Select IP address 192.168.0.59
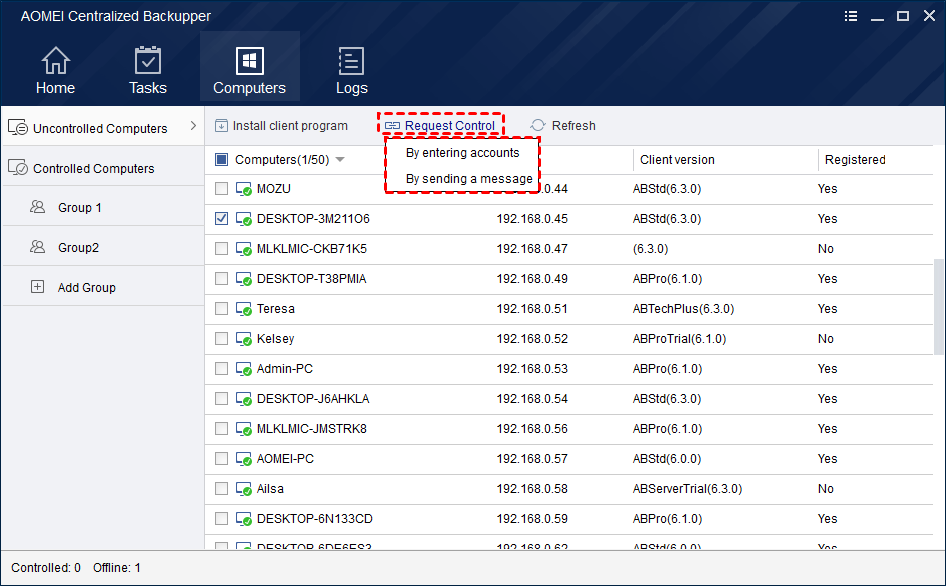946x586 pixels. [532, 518]
